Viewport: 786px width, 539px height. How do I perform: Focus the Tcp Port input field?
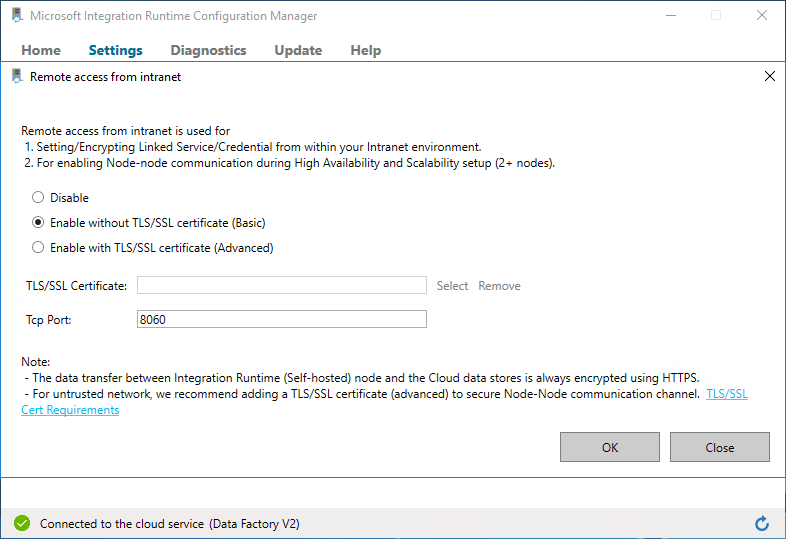tap(282, 319)
